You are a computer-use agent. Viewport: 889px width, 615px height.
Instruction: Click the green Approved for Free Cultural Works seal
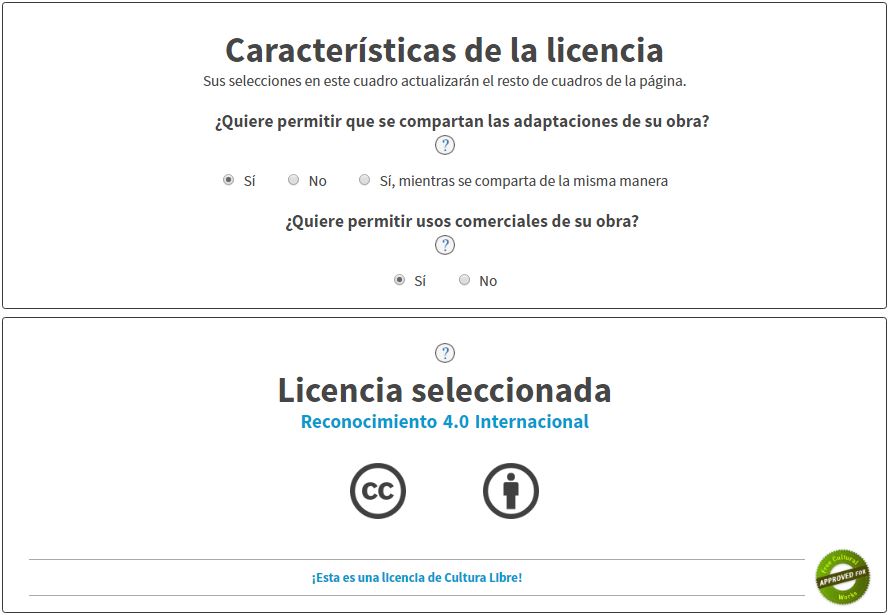pos(843,577)
